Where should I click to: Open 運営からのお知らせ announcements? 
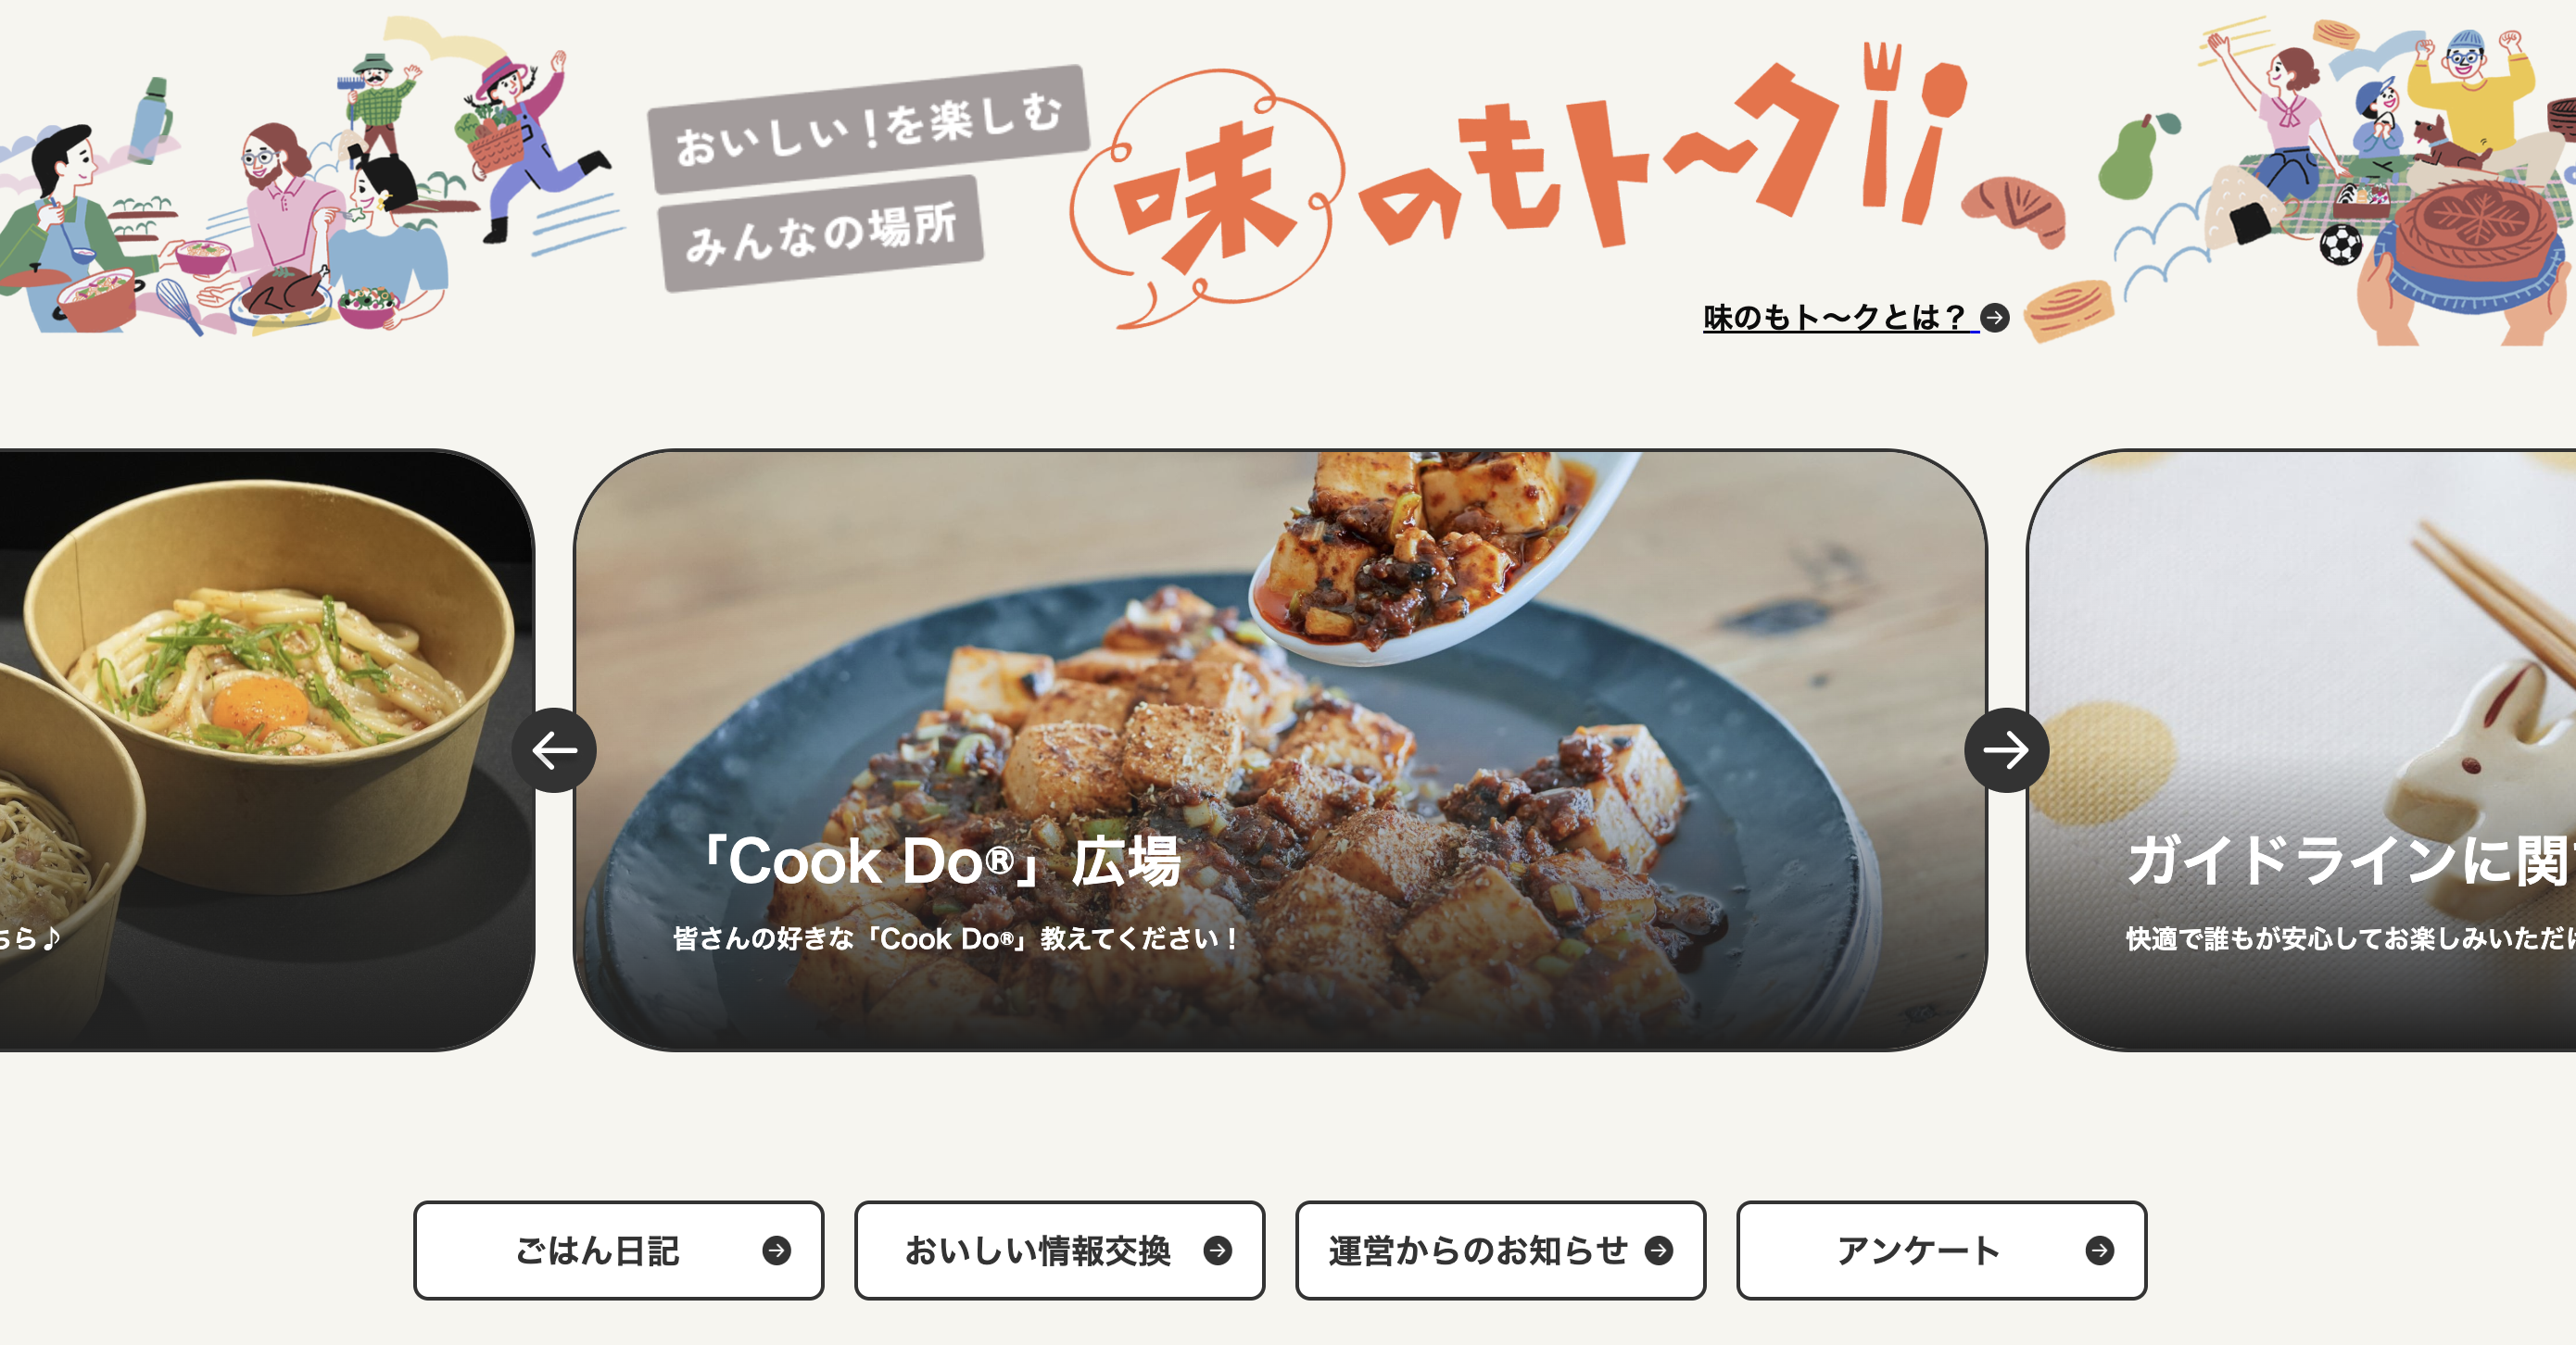coord(1501,1250)
